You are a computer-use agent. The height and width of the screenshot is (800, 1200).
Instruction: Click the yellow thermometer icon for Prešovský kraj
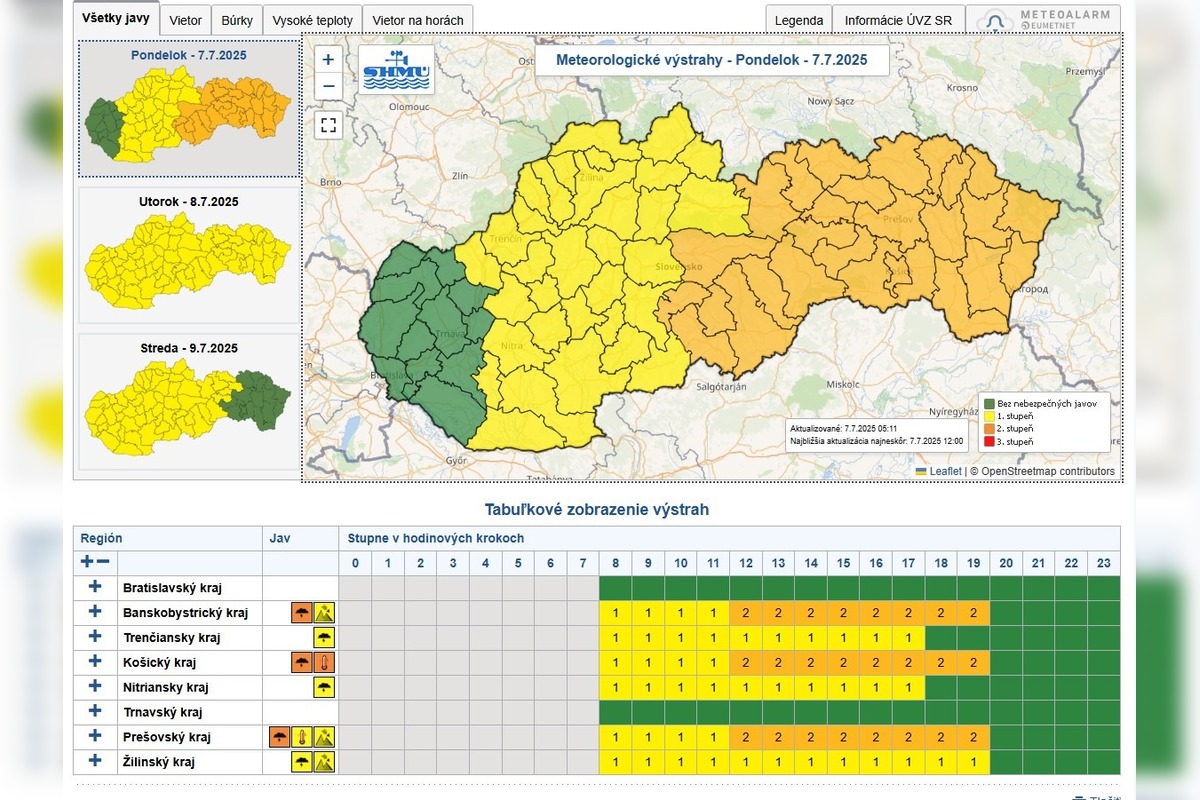pyautogui.click(x=302, y=737)
